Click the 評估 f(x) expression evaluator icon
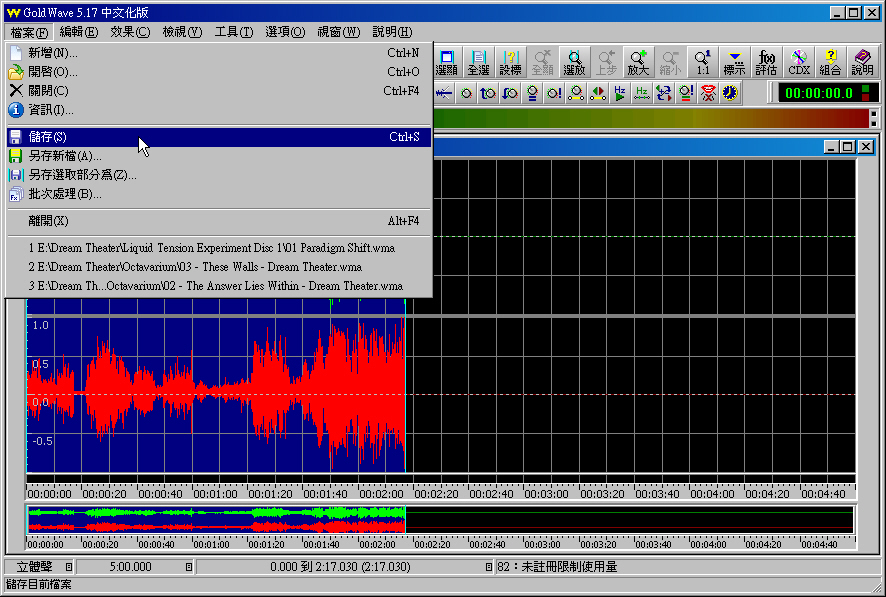Viewport: 886px width, 597px height. [766, 63]
